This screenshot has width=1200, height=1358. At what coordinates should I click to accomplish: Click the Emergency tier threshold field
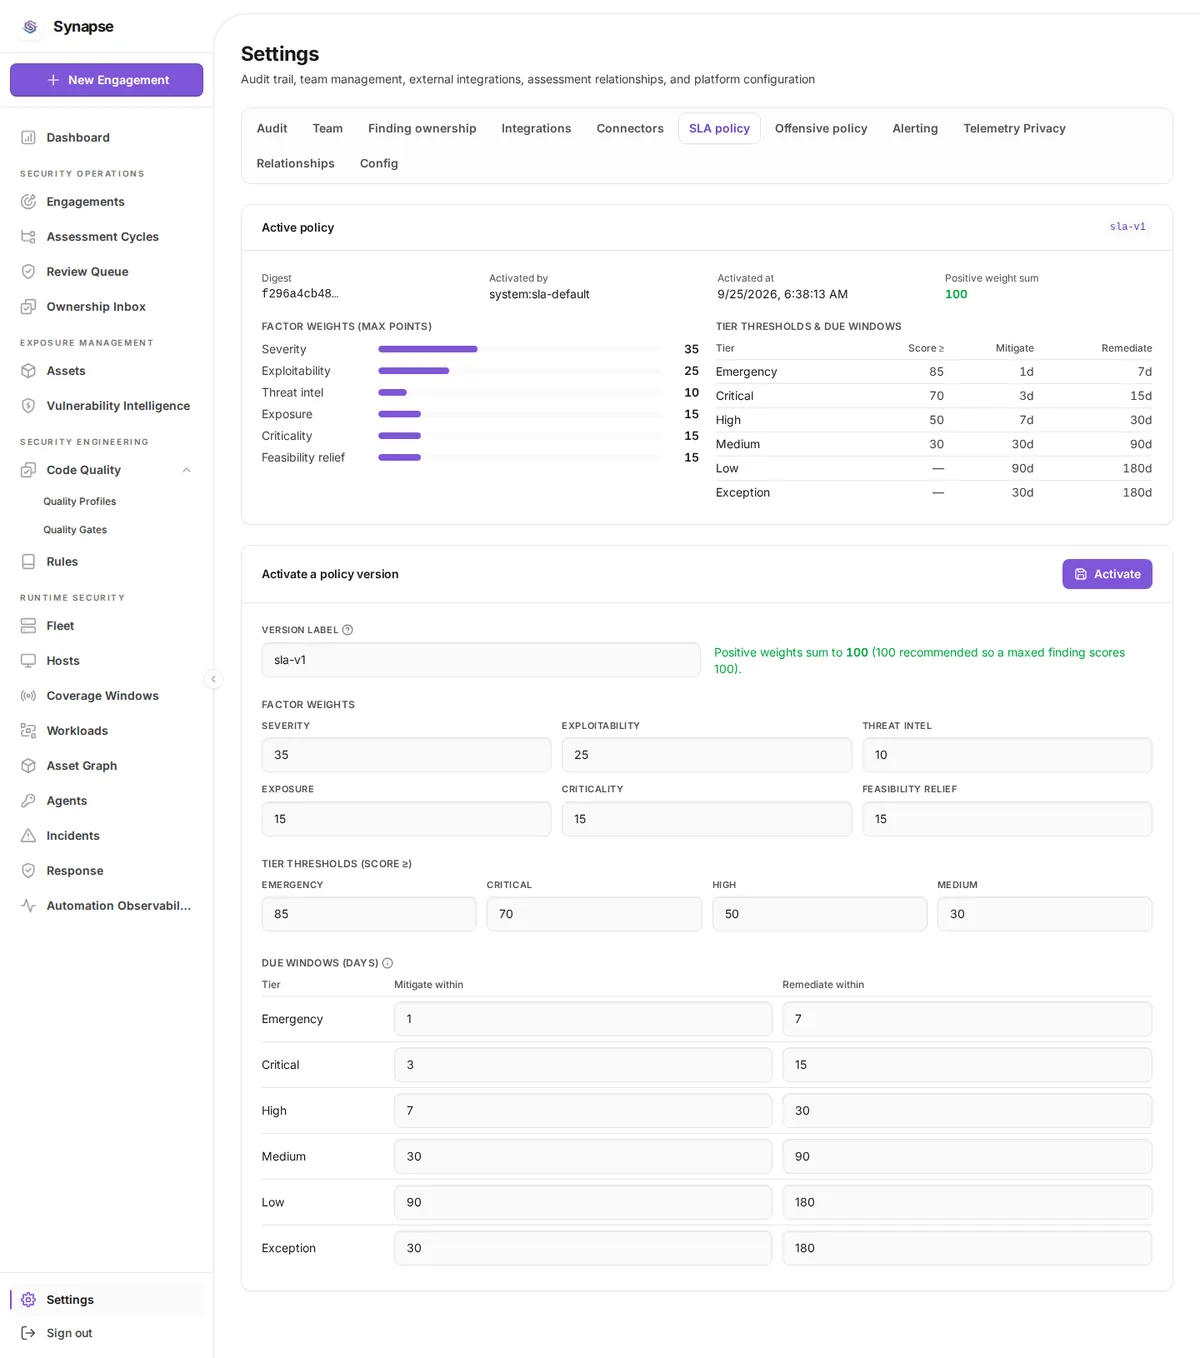369,914
